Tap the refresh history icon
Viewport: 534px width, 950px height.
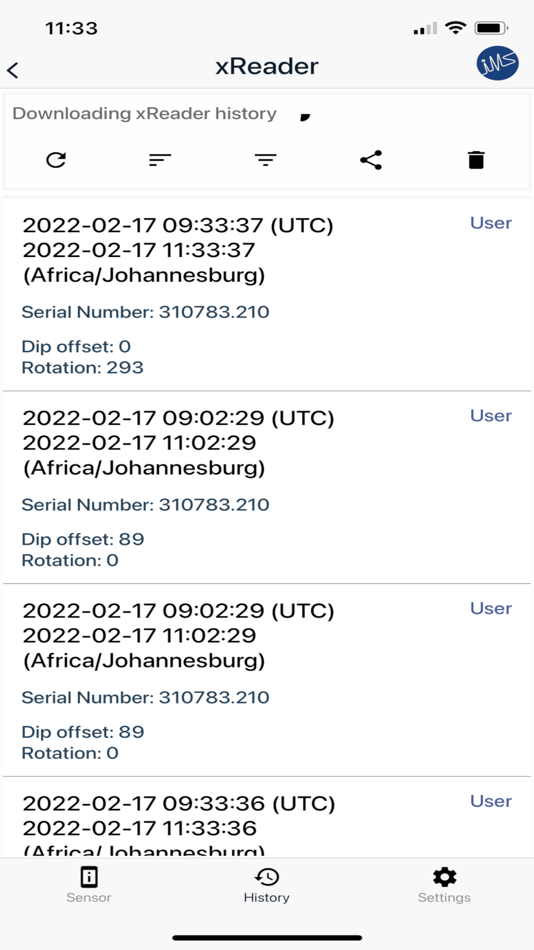[x=56, y=160]
